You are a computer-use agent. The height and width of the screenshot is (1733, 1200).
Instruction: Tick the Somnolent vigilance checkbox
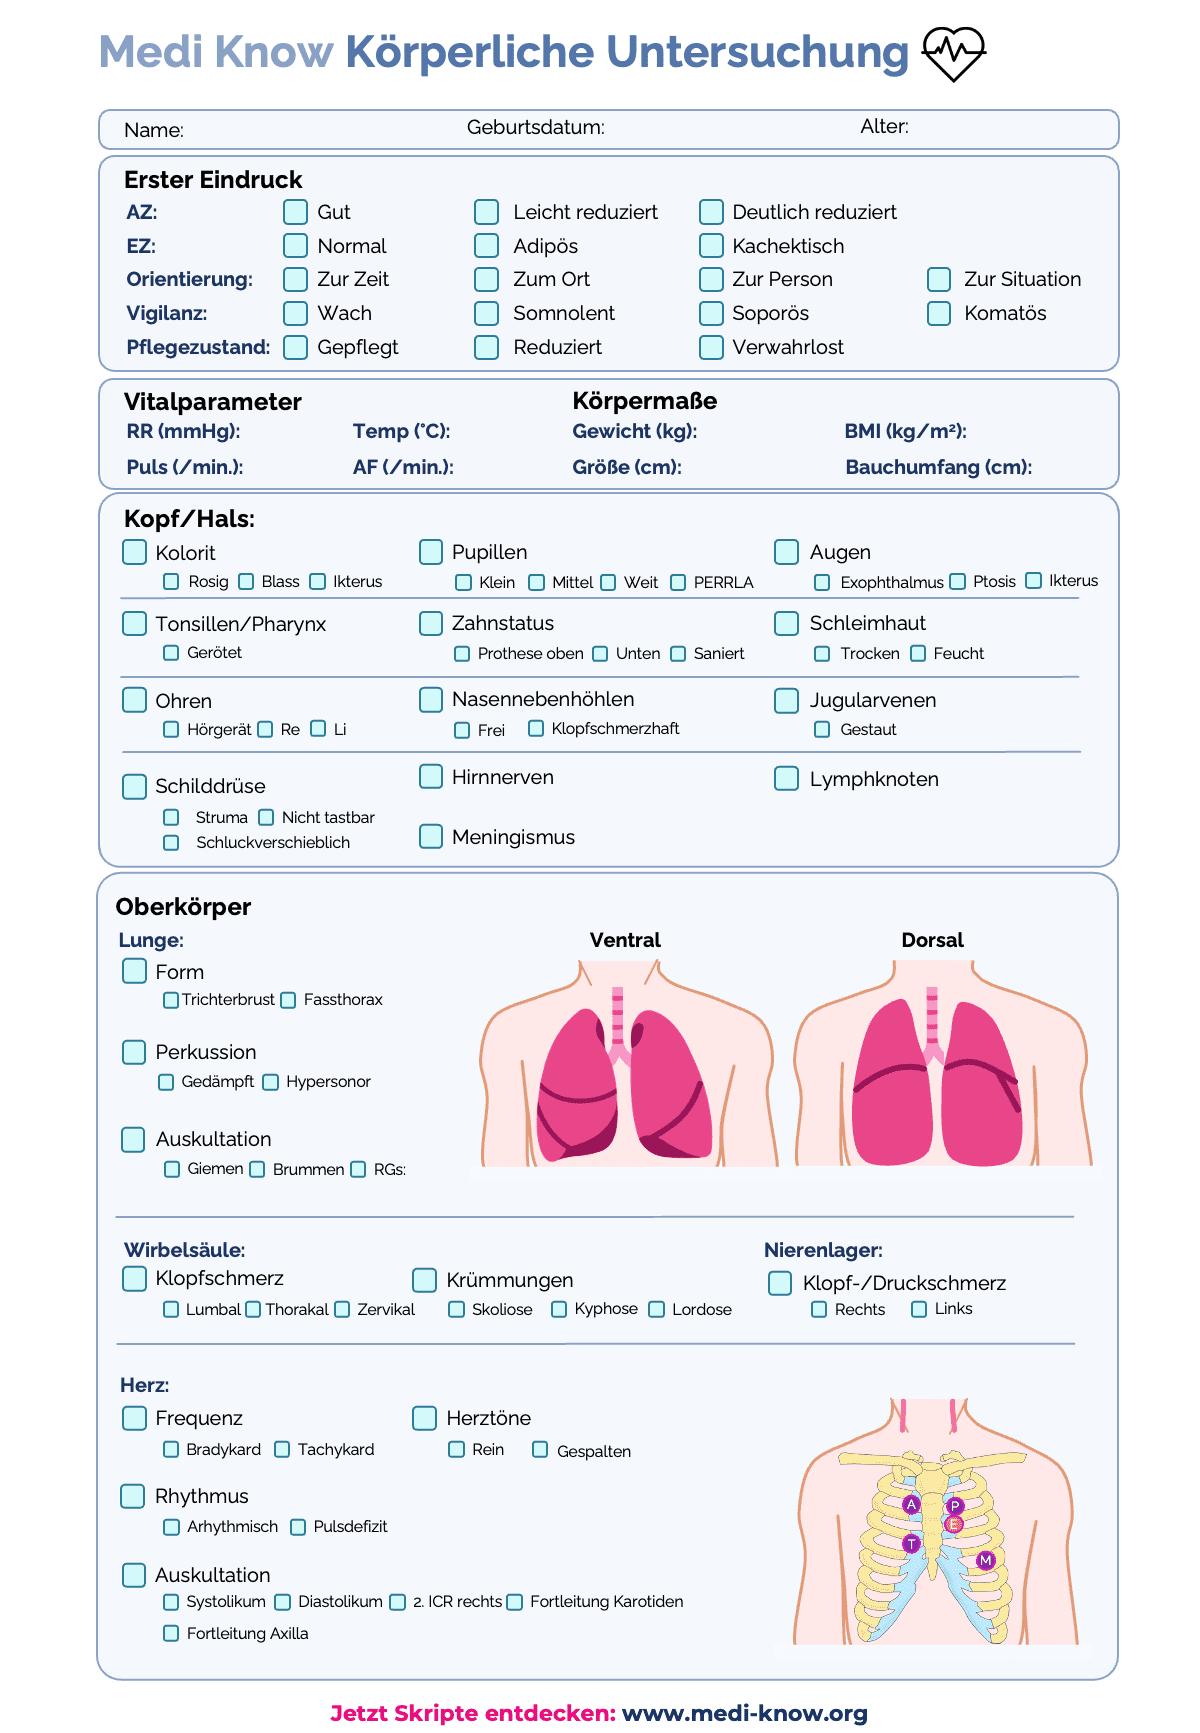pyautogui.click(x=487, y=313)
